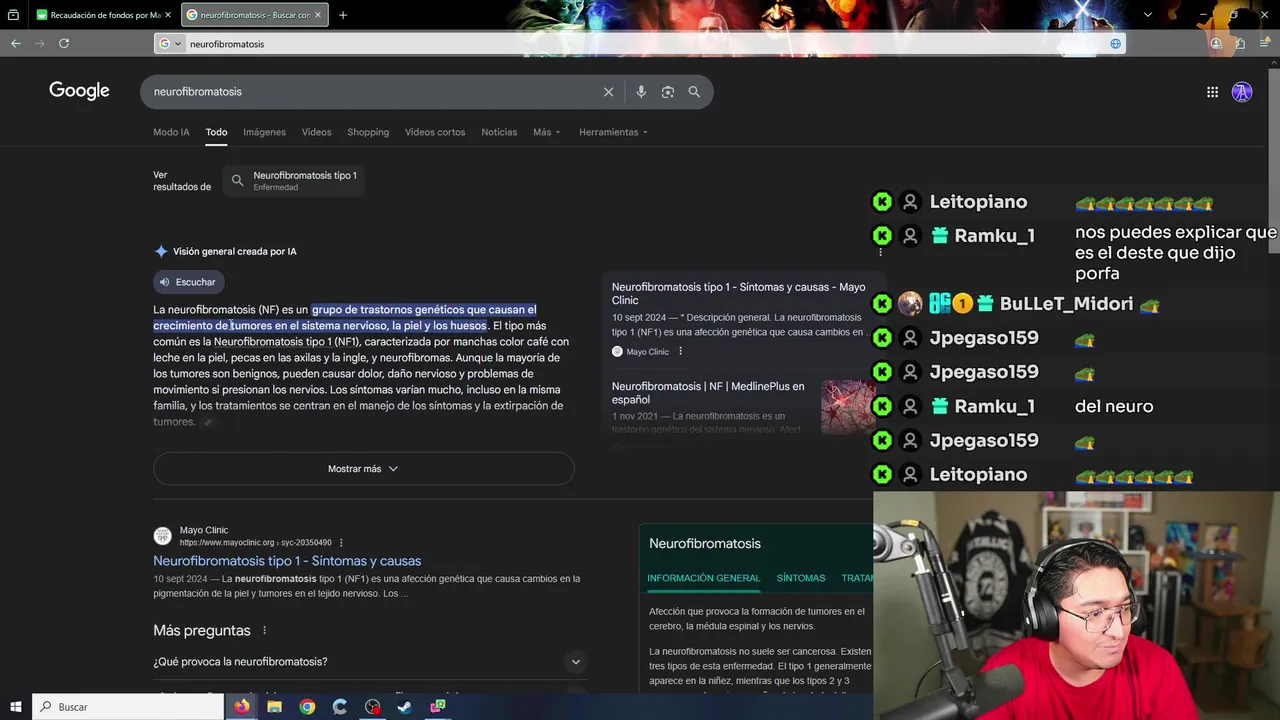Image resolution: width=1280 pixels, height=720 pixels.
Task: Open the extensions puzzle icon
Action: (x=1240, y=43)
